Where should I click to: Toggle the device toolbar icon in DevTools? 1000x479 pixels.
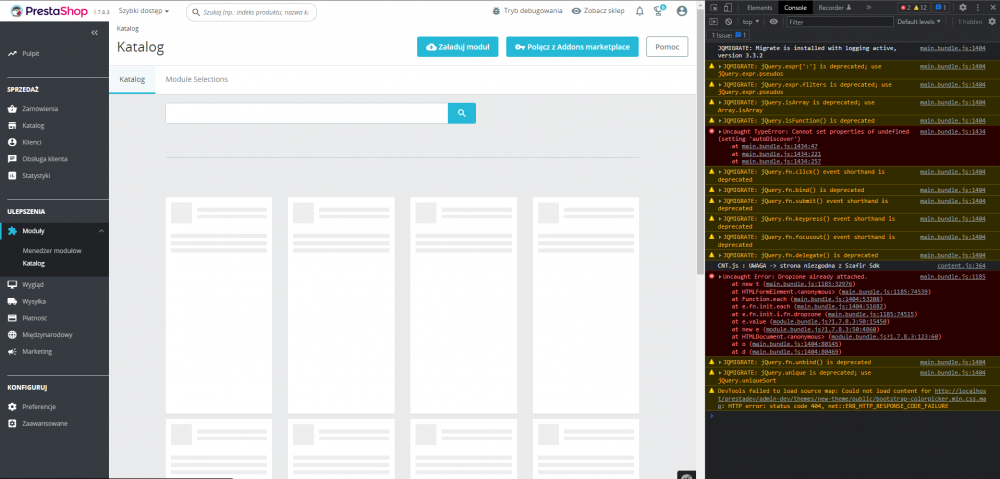tap(728, 8)
